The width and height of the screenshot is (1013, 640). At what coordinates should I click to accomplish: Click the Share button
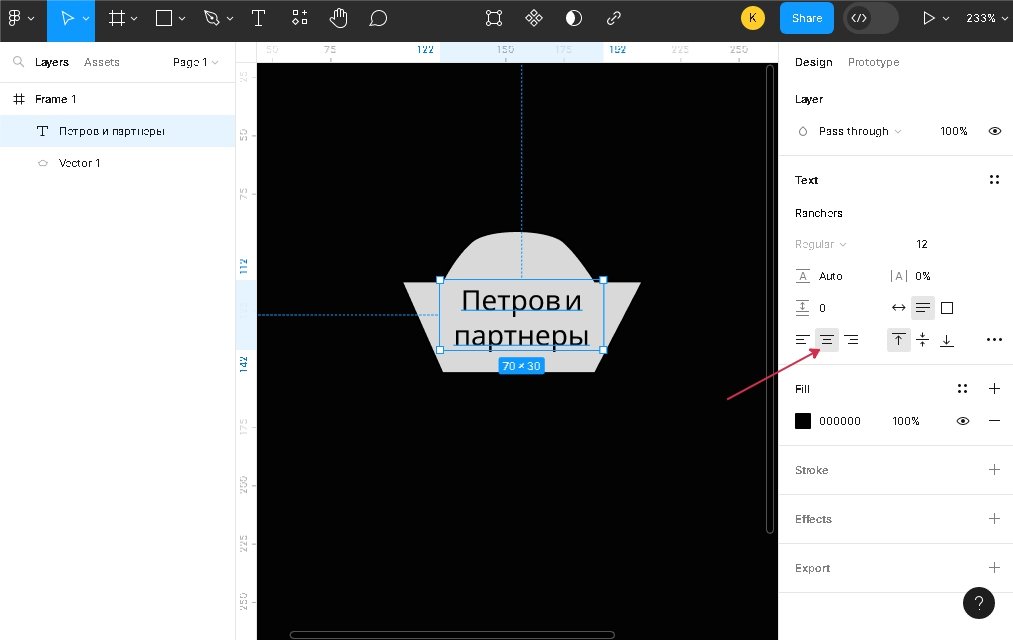point(806,18)
